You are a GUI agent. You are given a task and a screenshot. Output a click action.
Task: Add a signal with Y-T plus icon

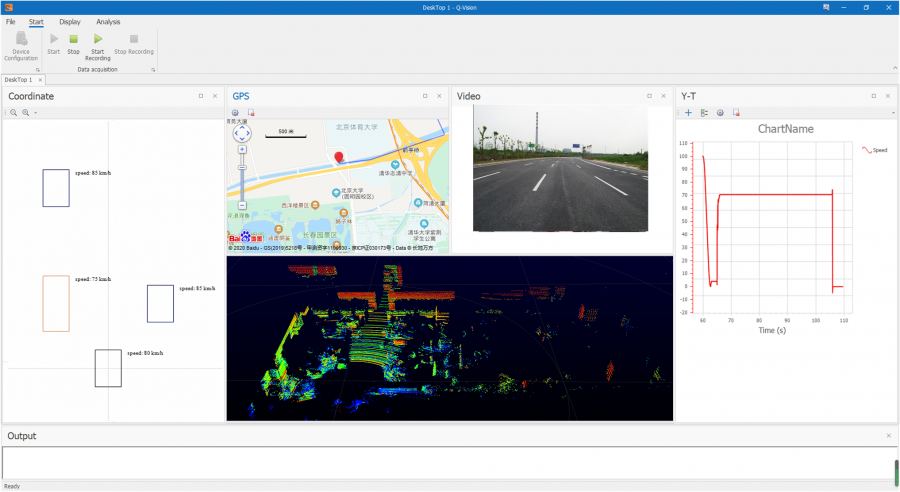(x=688, y=113)
